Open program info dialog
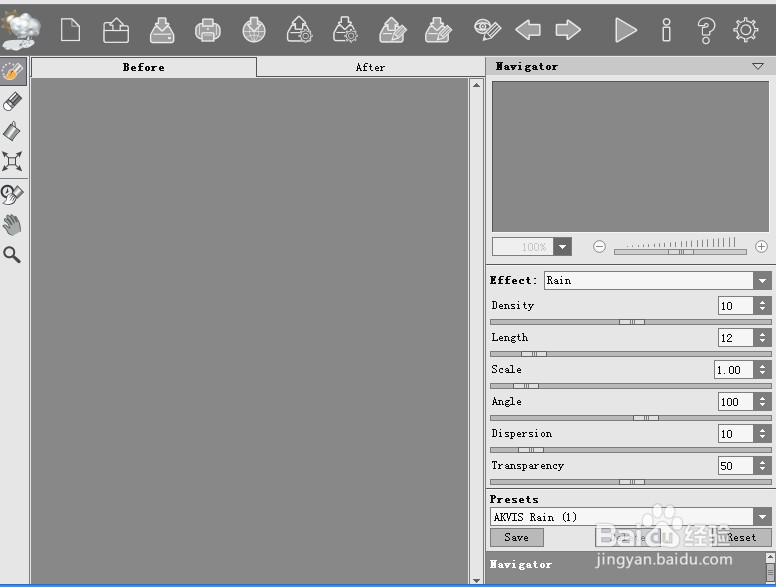Viewport: 776px width, 587px height. 667,30
